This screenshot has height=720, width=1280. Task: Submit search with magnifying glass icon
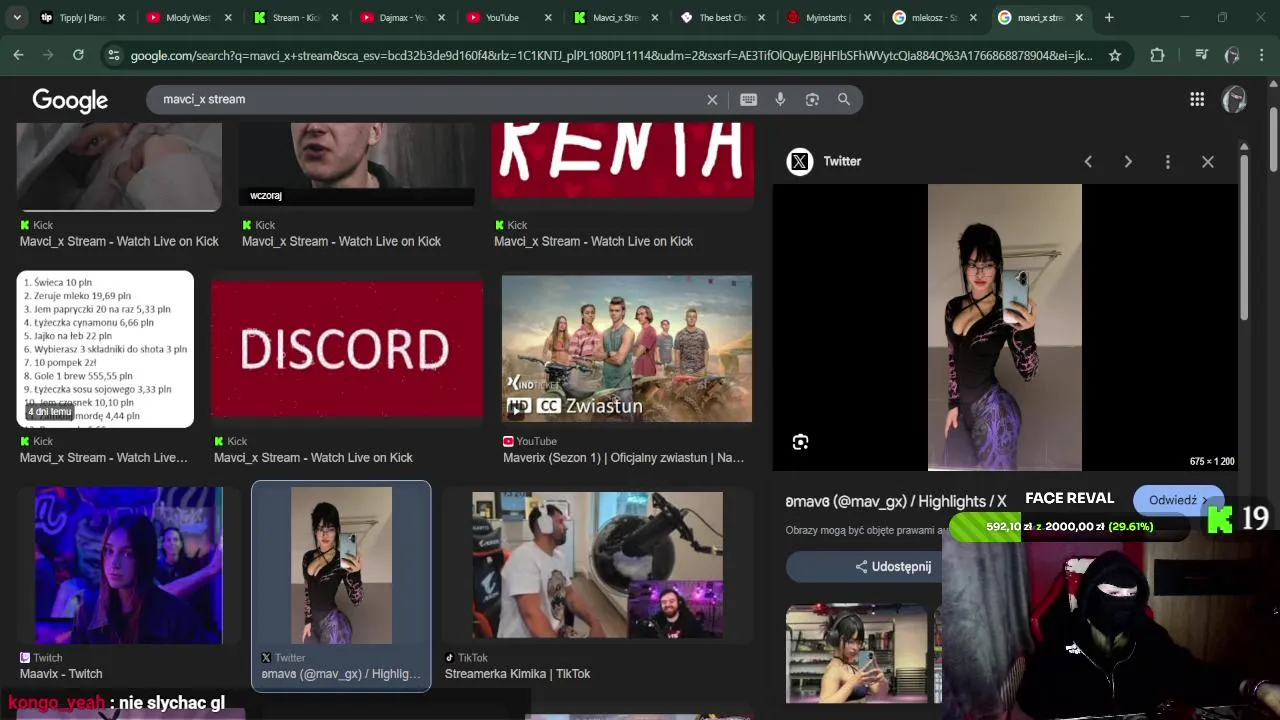click(x=844, y=99)
